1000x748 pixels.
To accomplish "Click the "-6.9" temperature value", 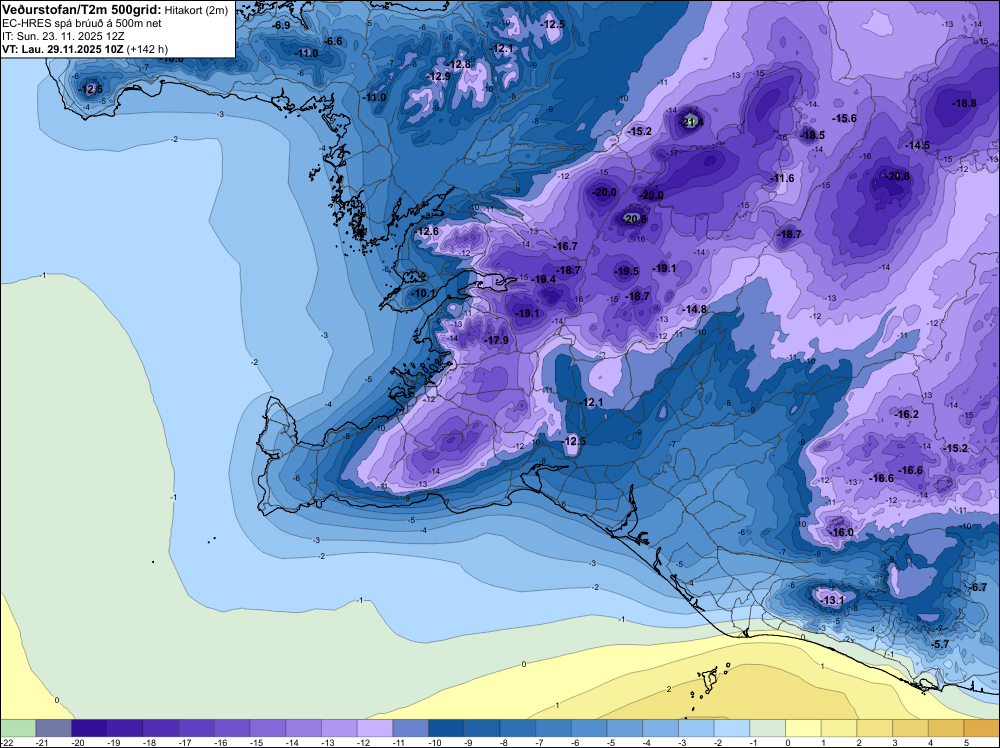I will pos(281,25).
